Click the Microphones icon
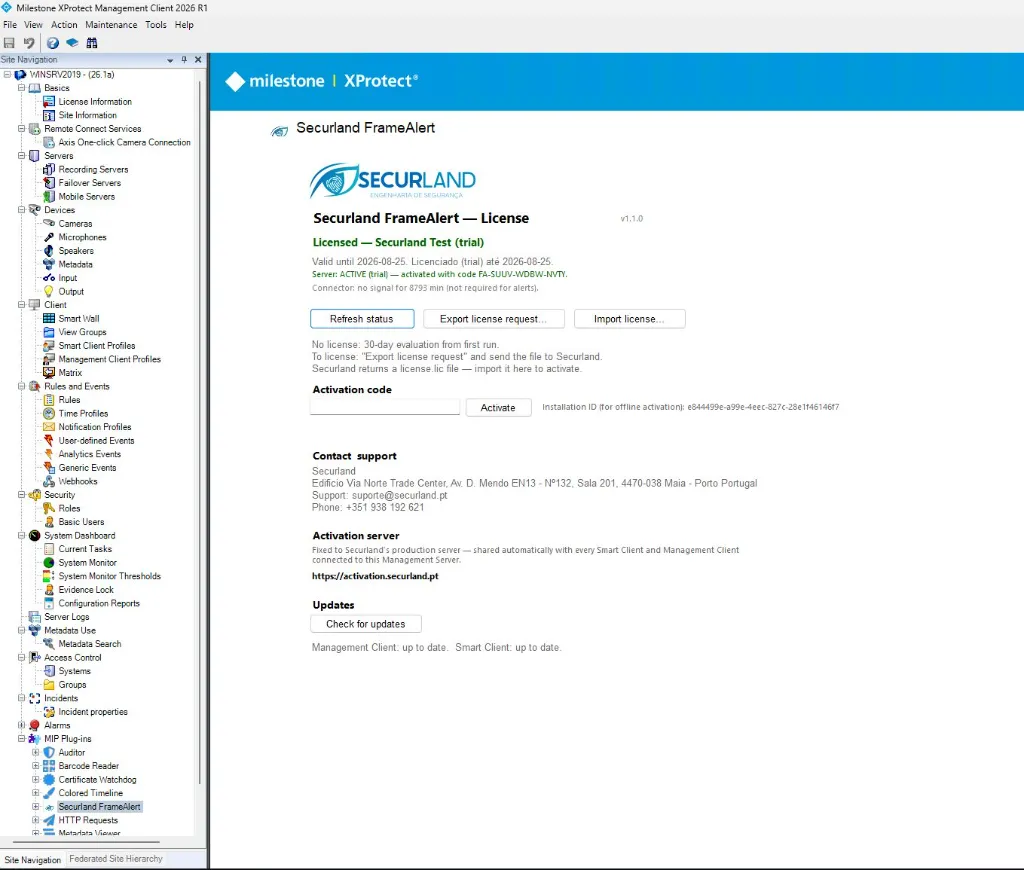This screenshot has height=870, width=1024. coord(49,237)
